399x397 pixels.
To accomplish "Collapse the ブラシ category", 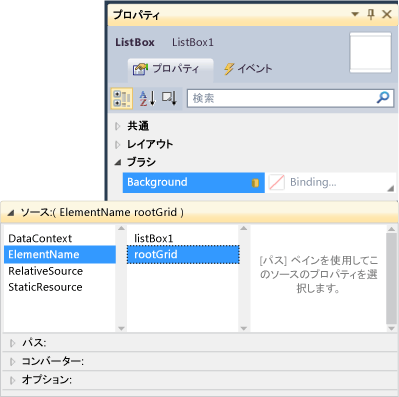I will [118, 162].
